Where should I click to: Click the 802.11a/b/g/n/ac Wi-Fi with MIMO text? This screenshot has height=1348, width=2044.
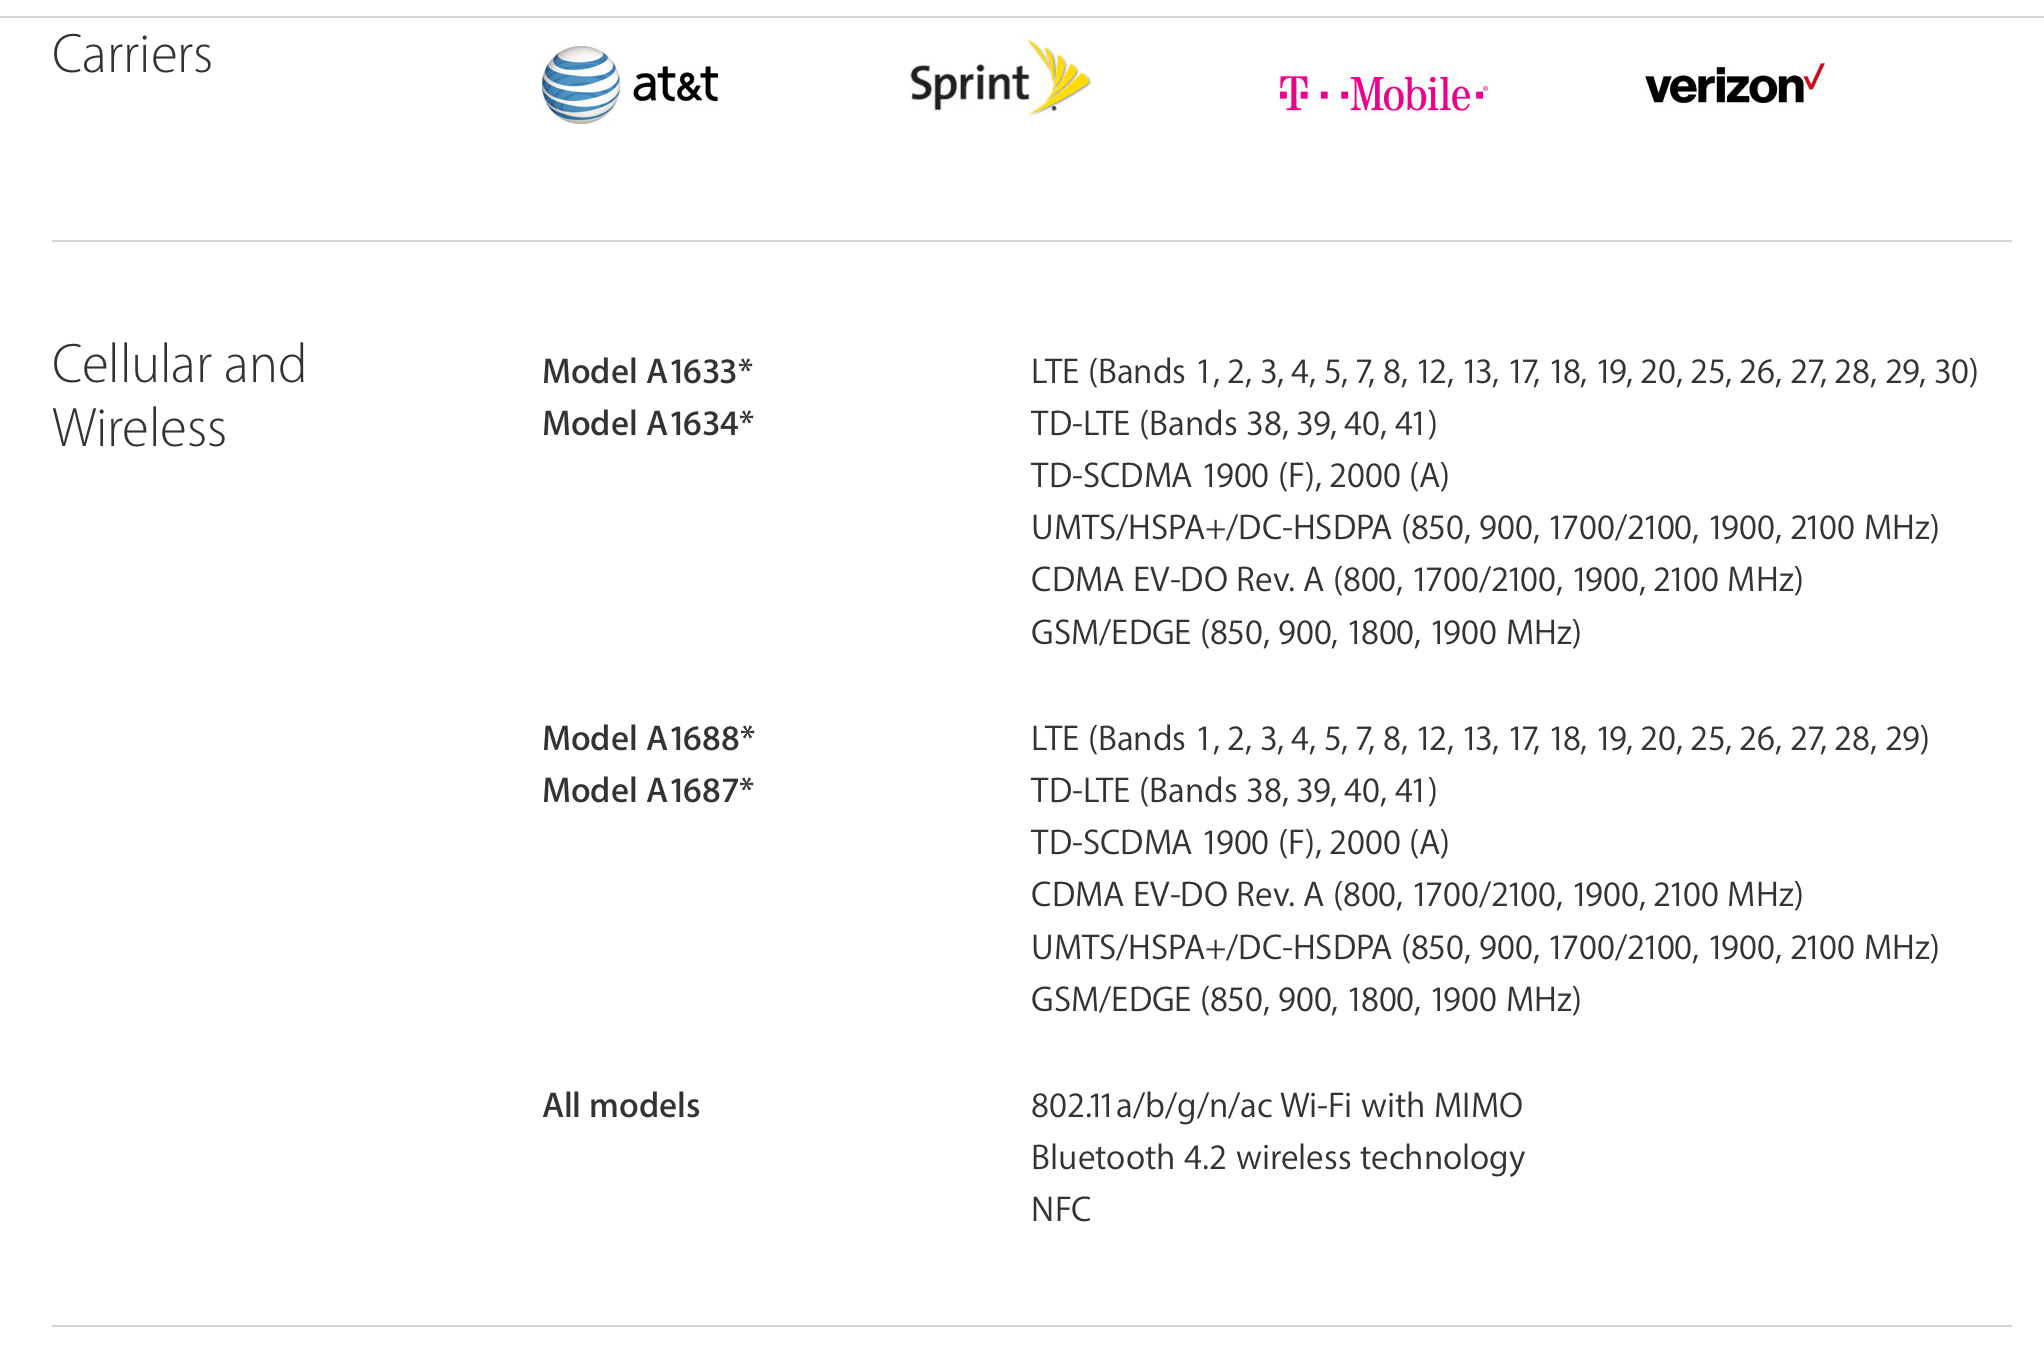click(1276, 1106)
